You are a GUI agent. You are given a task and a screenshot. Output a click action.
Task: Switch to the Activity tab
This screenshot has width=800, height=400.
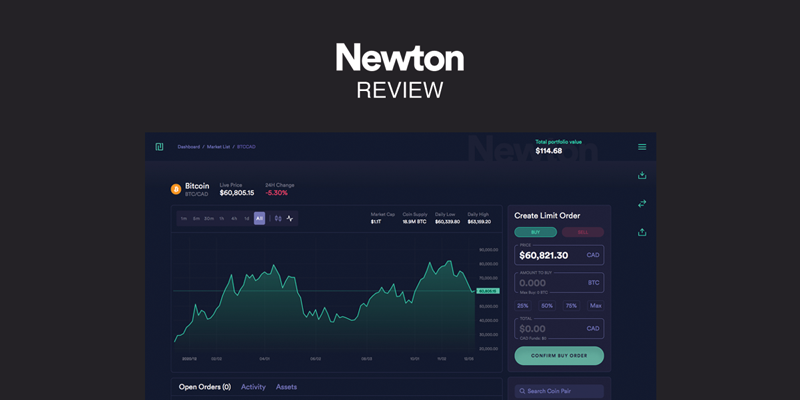pos(253,387)
